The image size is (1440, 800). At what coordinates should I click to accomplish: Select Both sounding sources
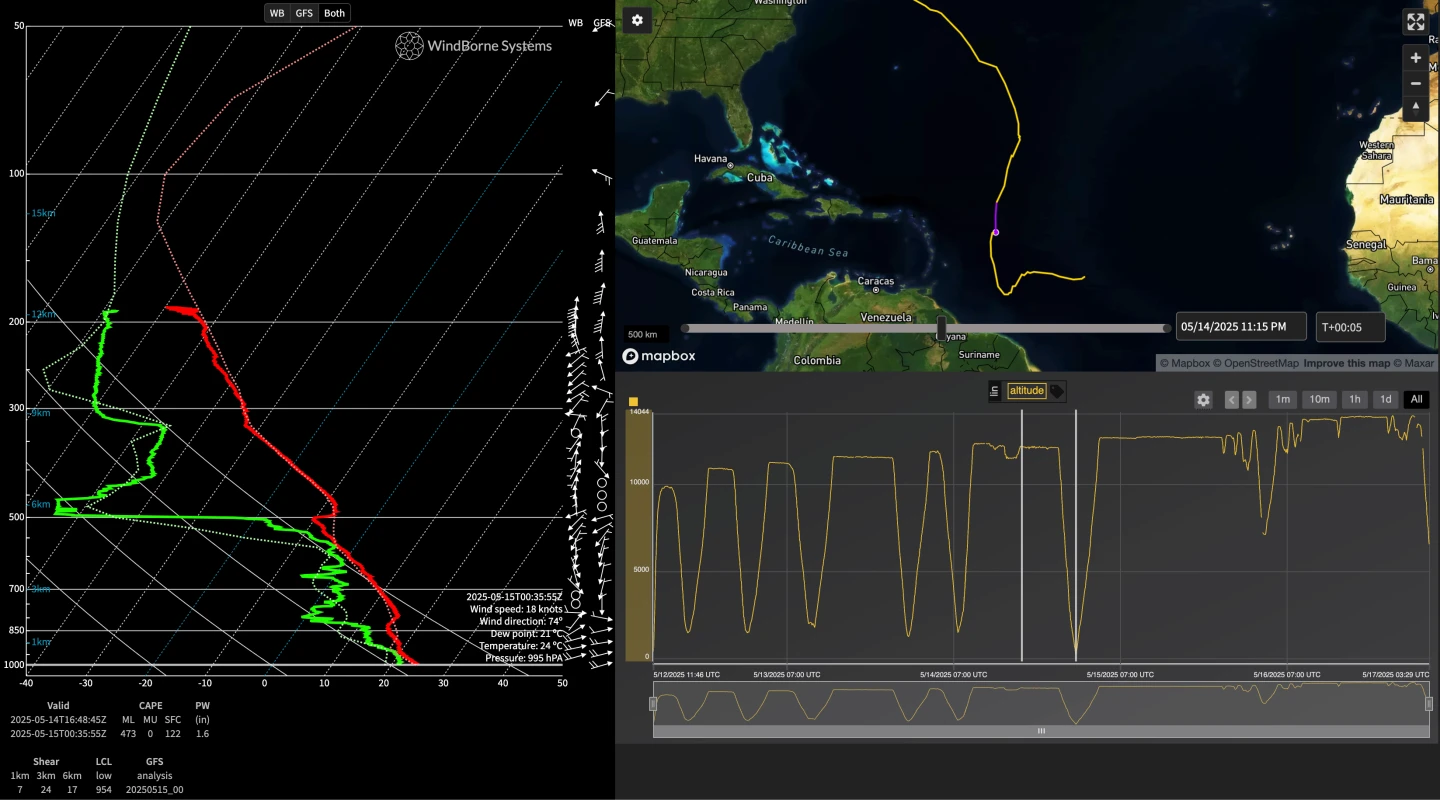coord(335,13)
